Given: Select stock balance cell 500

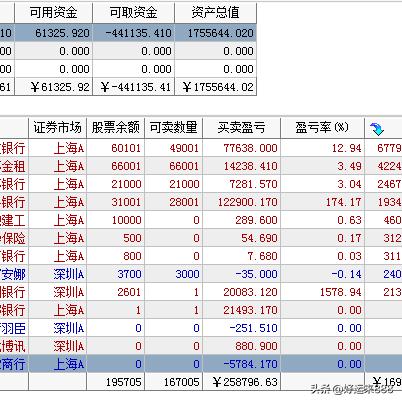Looking at the screenshot, I should pos(115,238).
